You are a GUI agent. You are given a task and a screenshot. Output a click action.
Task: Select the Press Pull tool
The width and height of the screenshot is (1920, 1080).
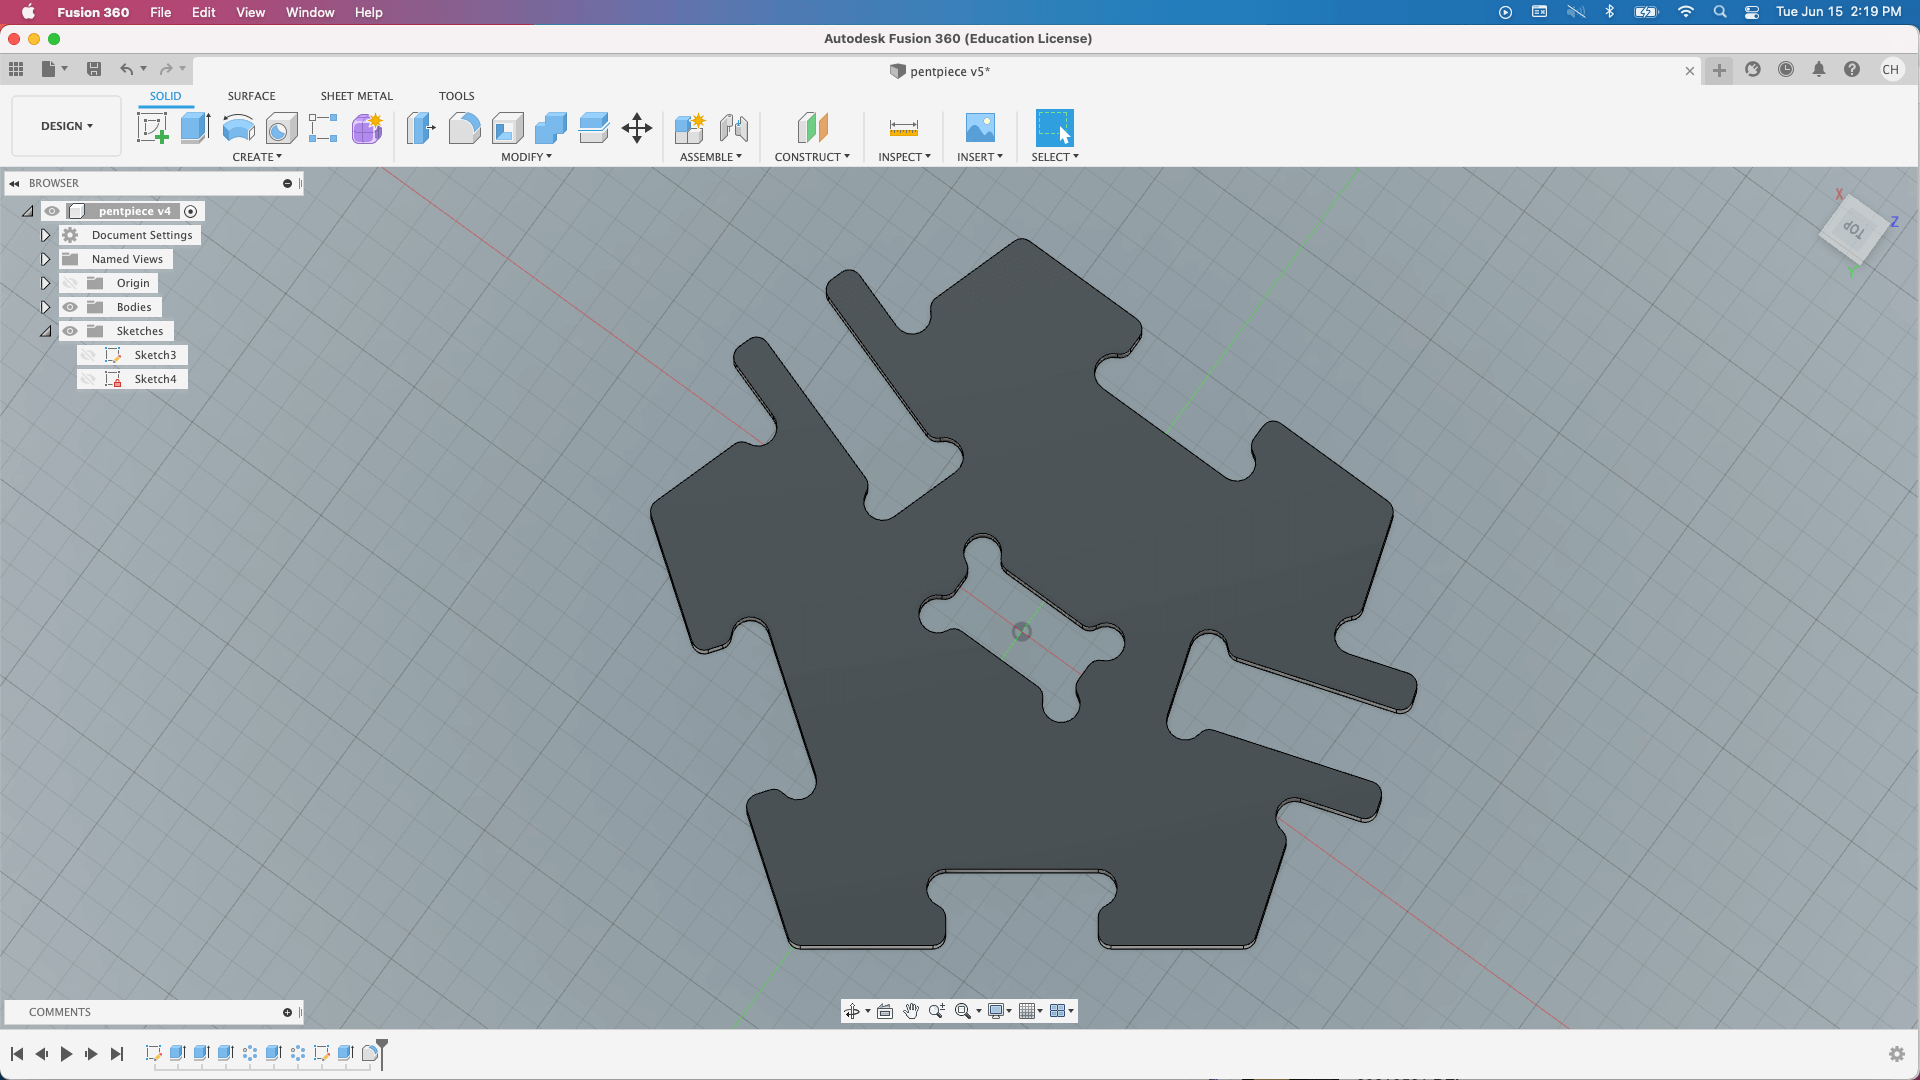click(421, 128)
